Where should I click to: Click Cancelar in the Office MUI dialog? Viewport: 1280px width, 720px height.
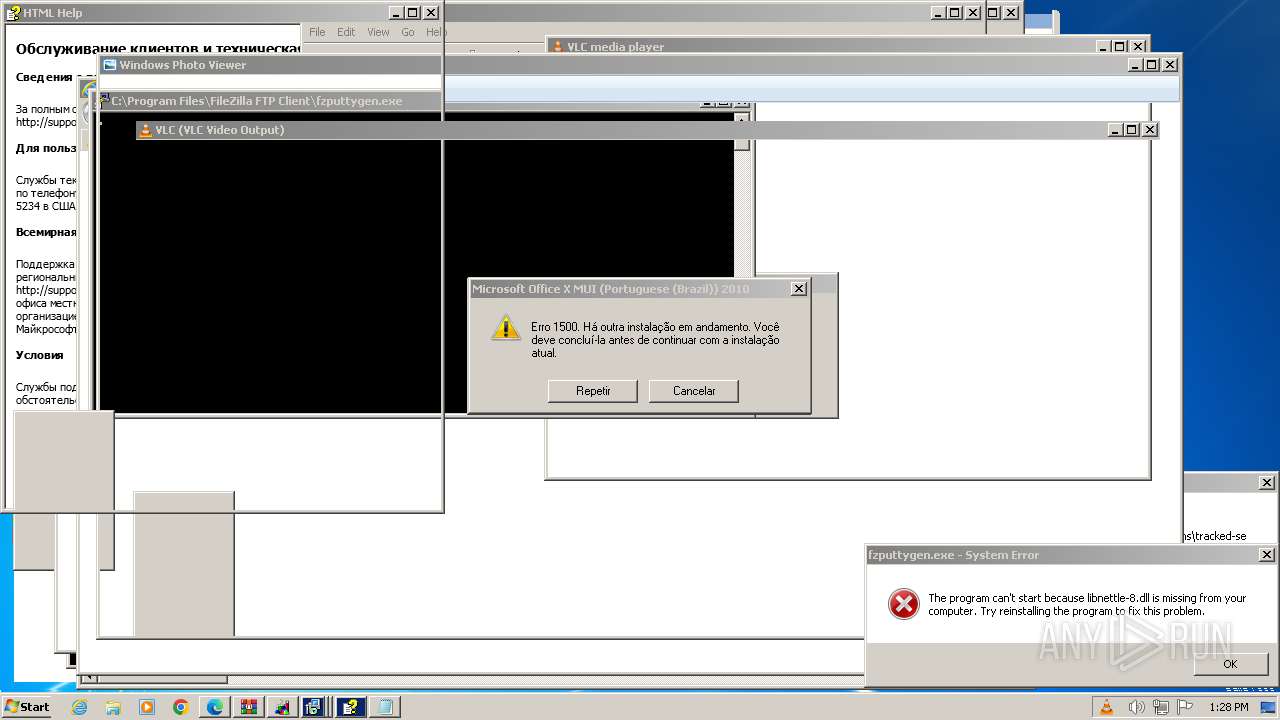click(694, 391)
